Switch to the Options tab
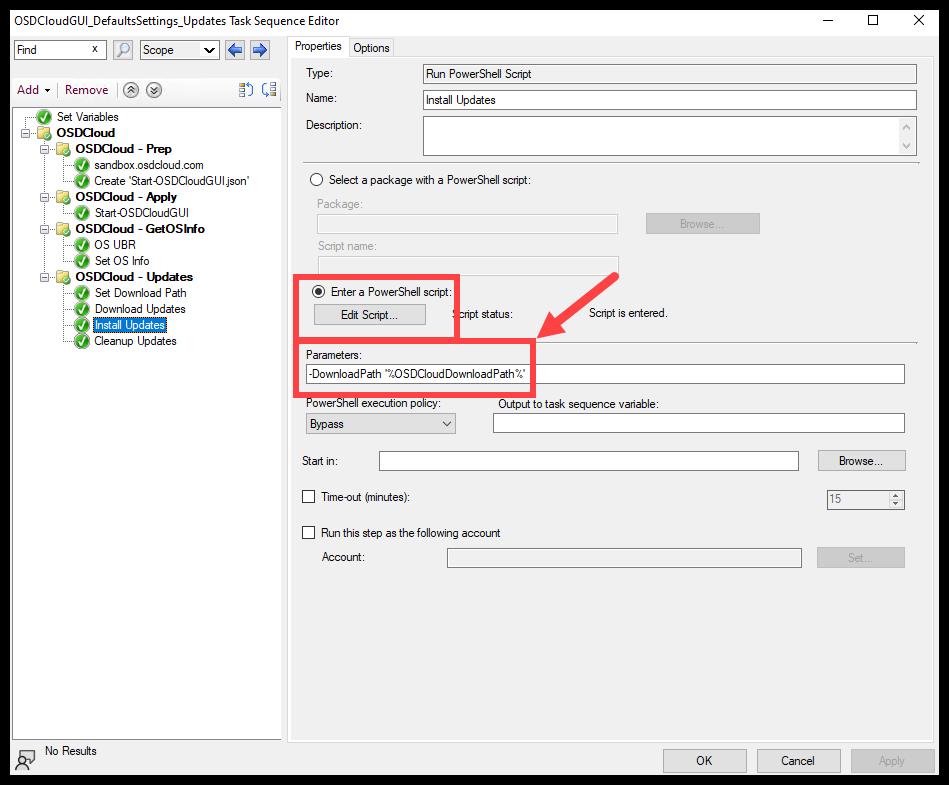 click(370, 46)
